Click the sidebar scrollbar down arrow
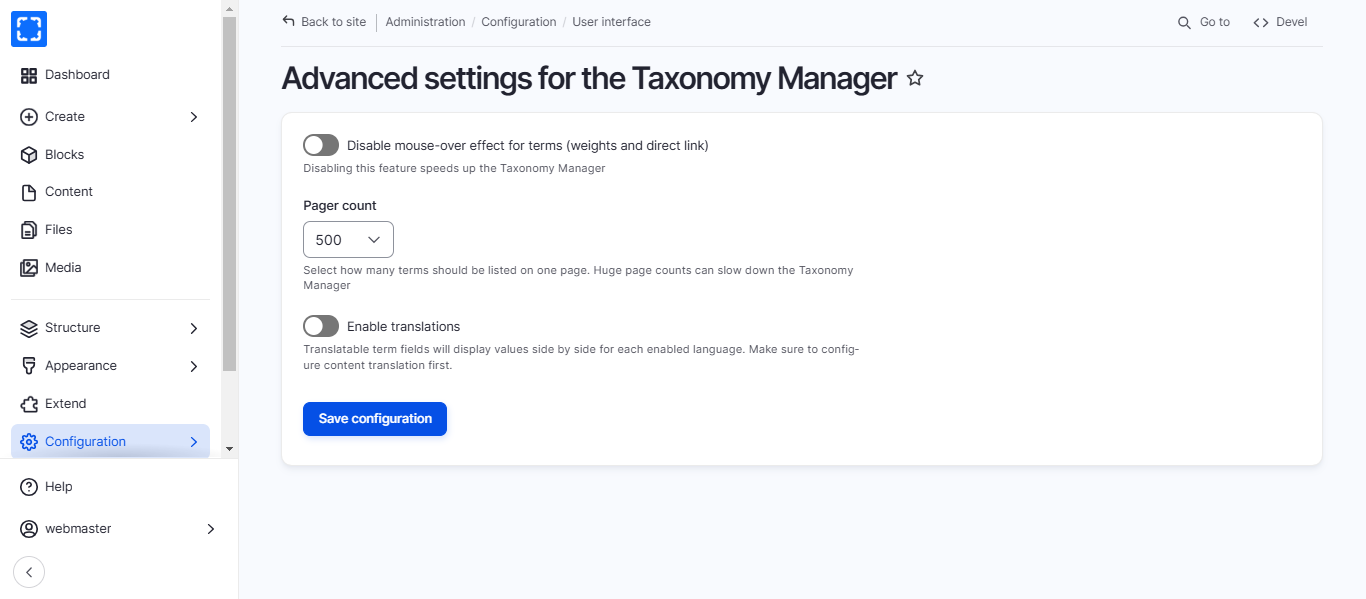Screen dimensions: 1366x599 point(229,449)
